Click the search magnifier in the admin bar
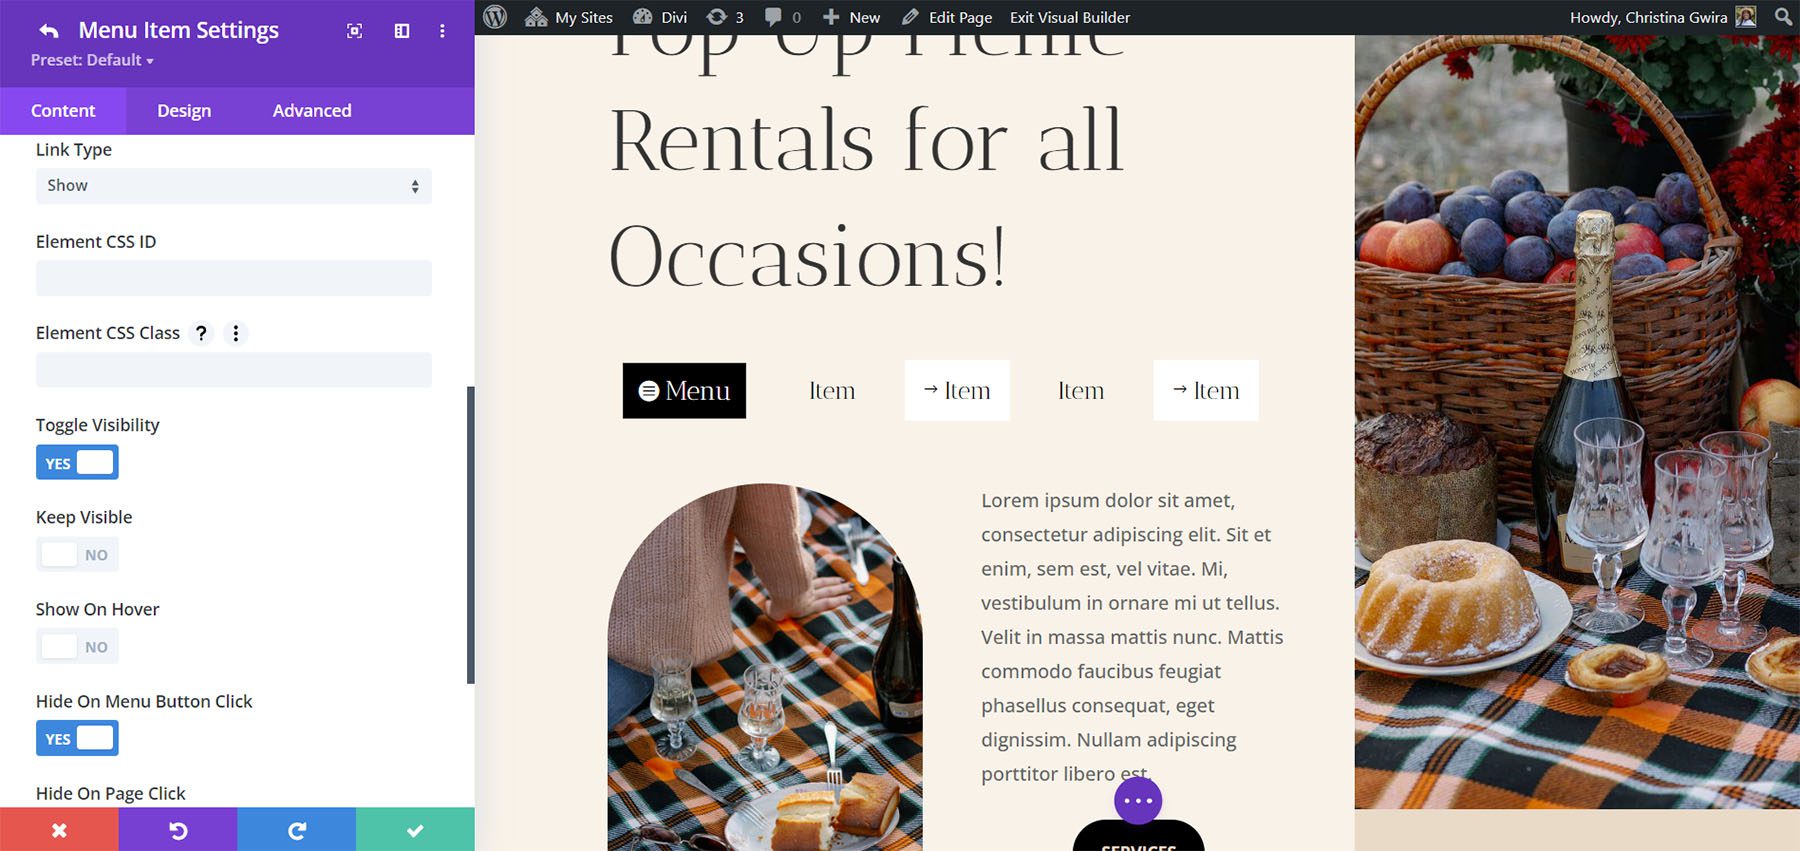 tap(1783, 17)
